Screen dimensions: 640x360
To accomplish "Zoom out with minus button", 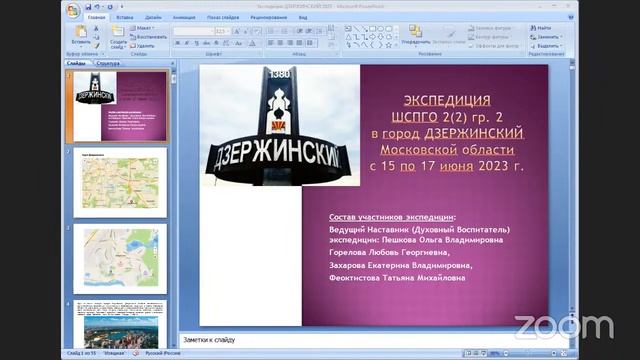I will [506, 353].
